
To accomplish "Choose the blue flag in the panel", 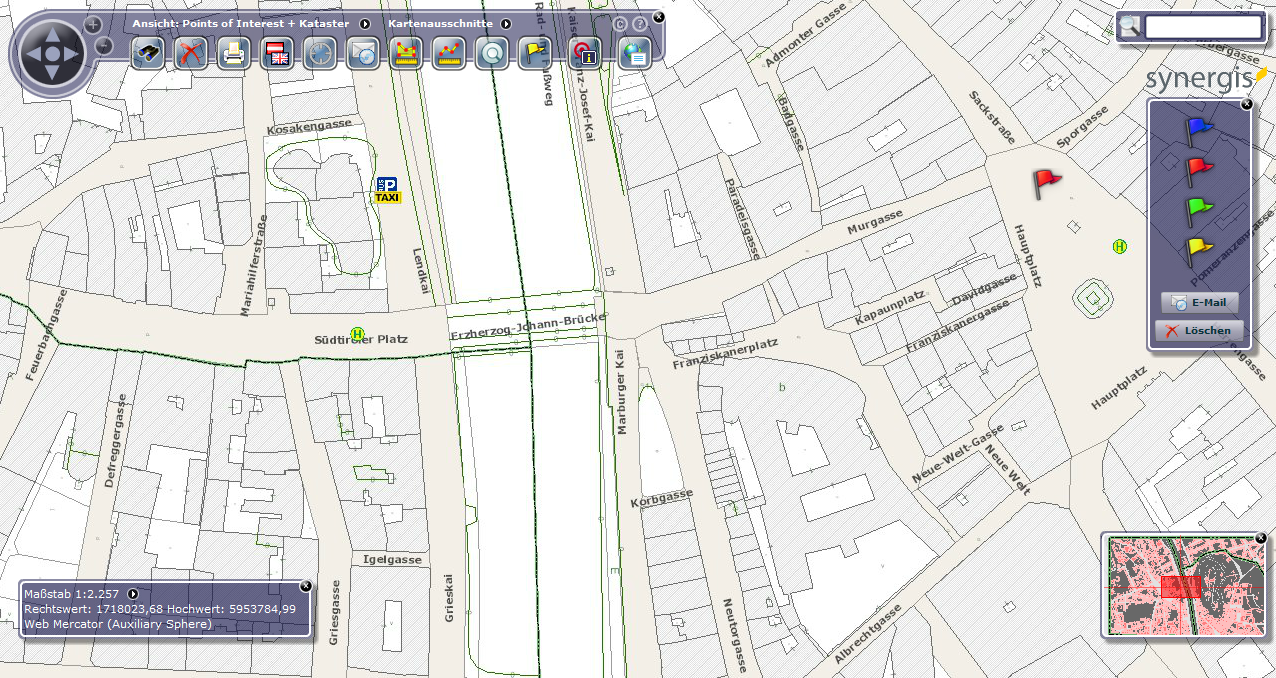I will tap(1198, 128).
